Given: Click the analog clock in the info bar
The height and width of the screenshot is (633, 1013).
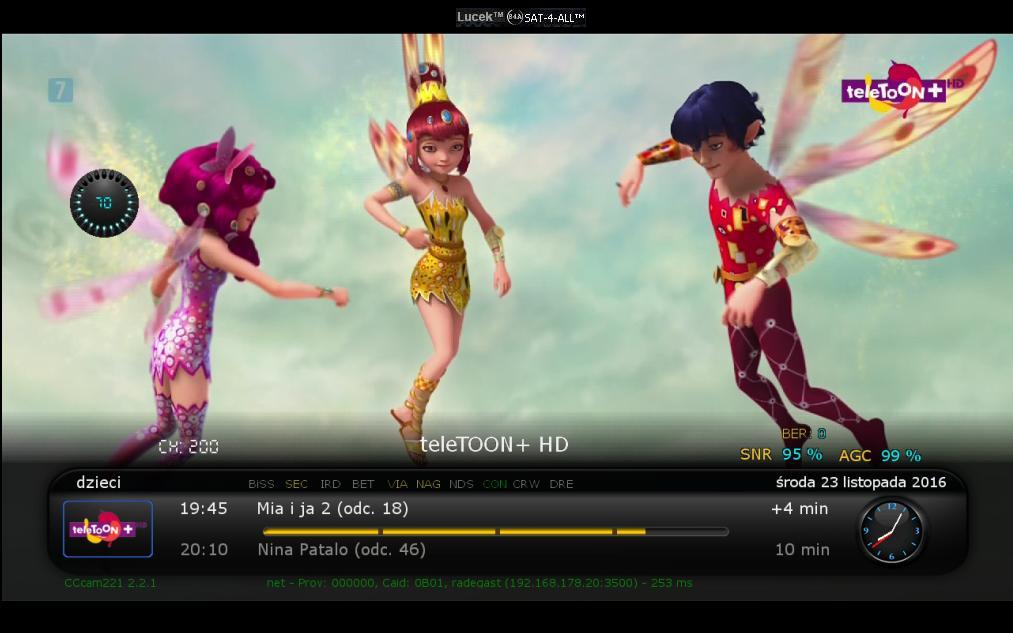Looking at the screenshot, I should 892,530.
